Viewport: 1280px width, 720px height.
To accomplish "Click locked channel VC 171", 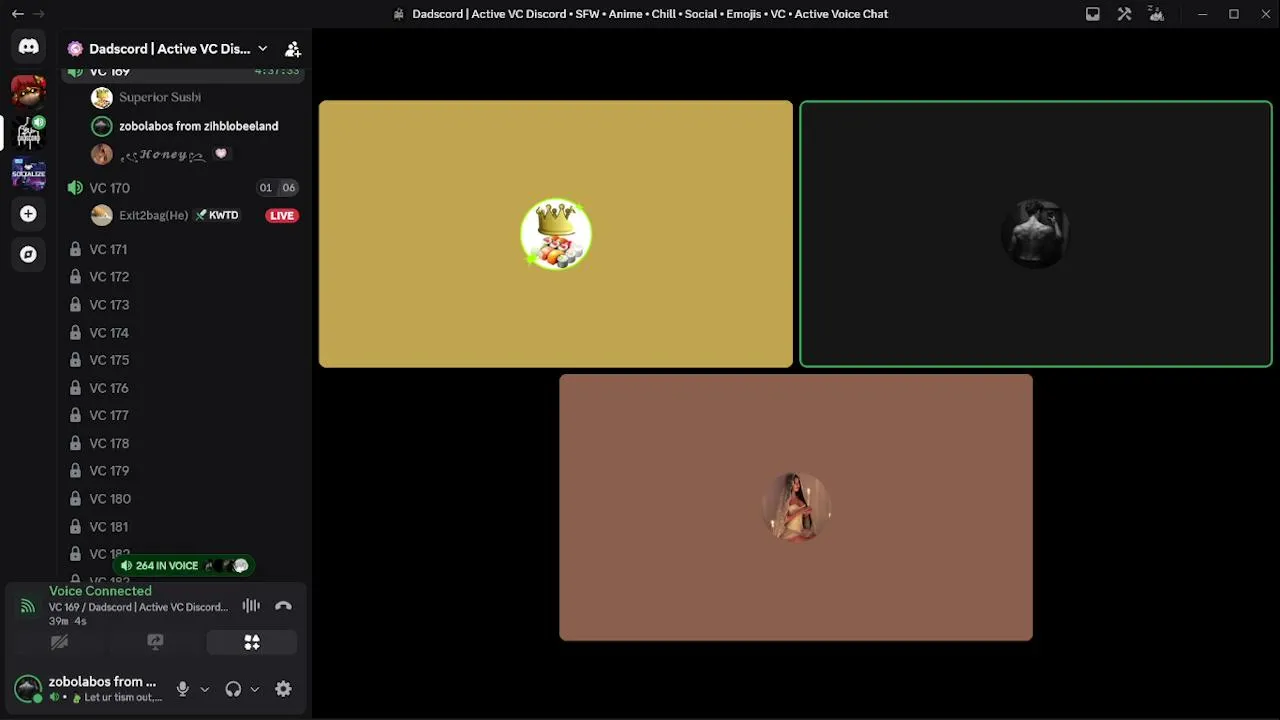I will click(x=183, y=250).
